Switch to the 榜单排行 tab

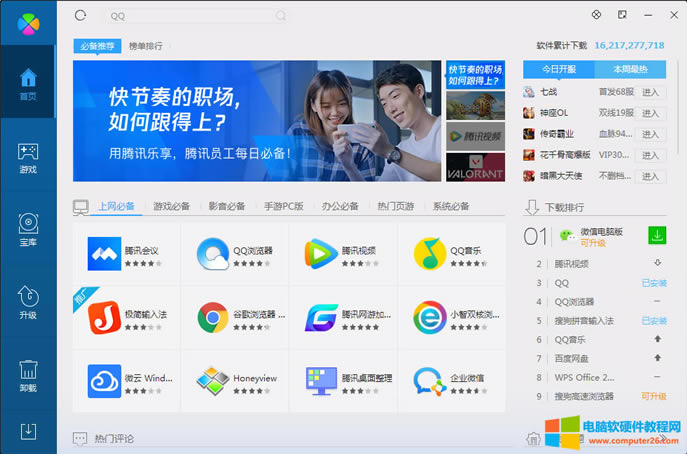pos(146,46)
